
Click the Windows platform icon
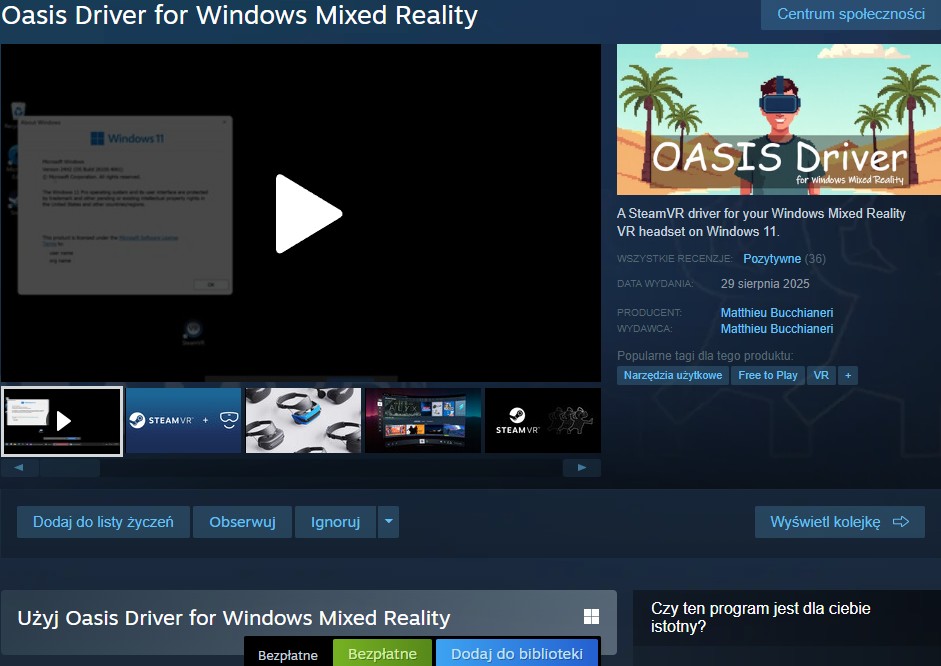tap(591, 617)
